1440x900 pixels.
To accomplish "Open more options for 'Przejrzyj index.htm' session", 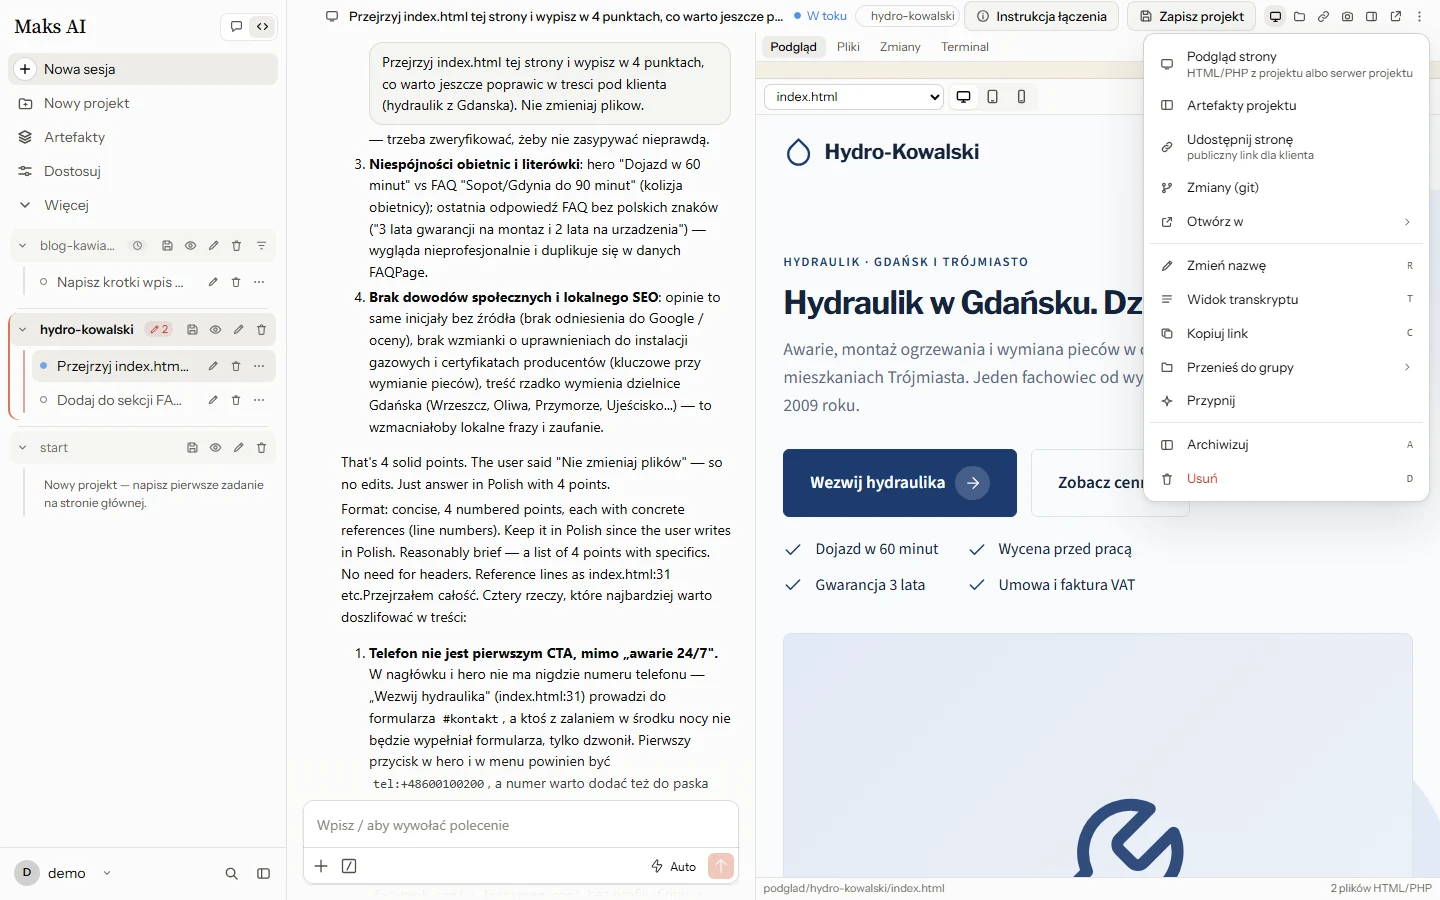I will (259, 366).
